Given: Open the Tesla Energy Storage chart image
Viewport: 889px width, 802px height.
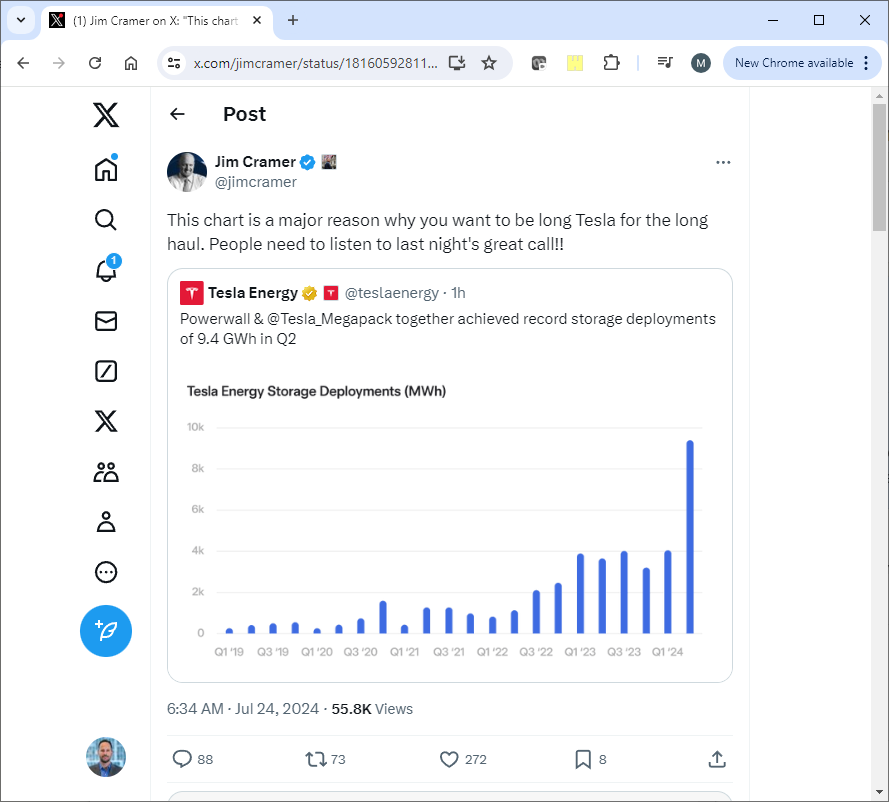Looking at the screenshot, I should click(450, 519).
